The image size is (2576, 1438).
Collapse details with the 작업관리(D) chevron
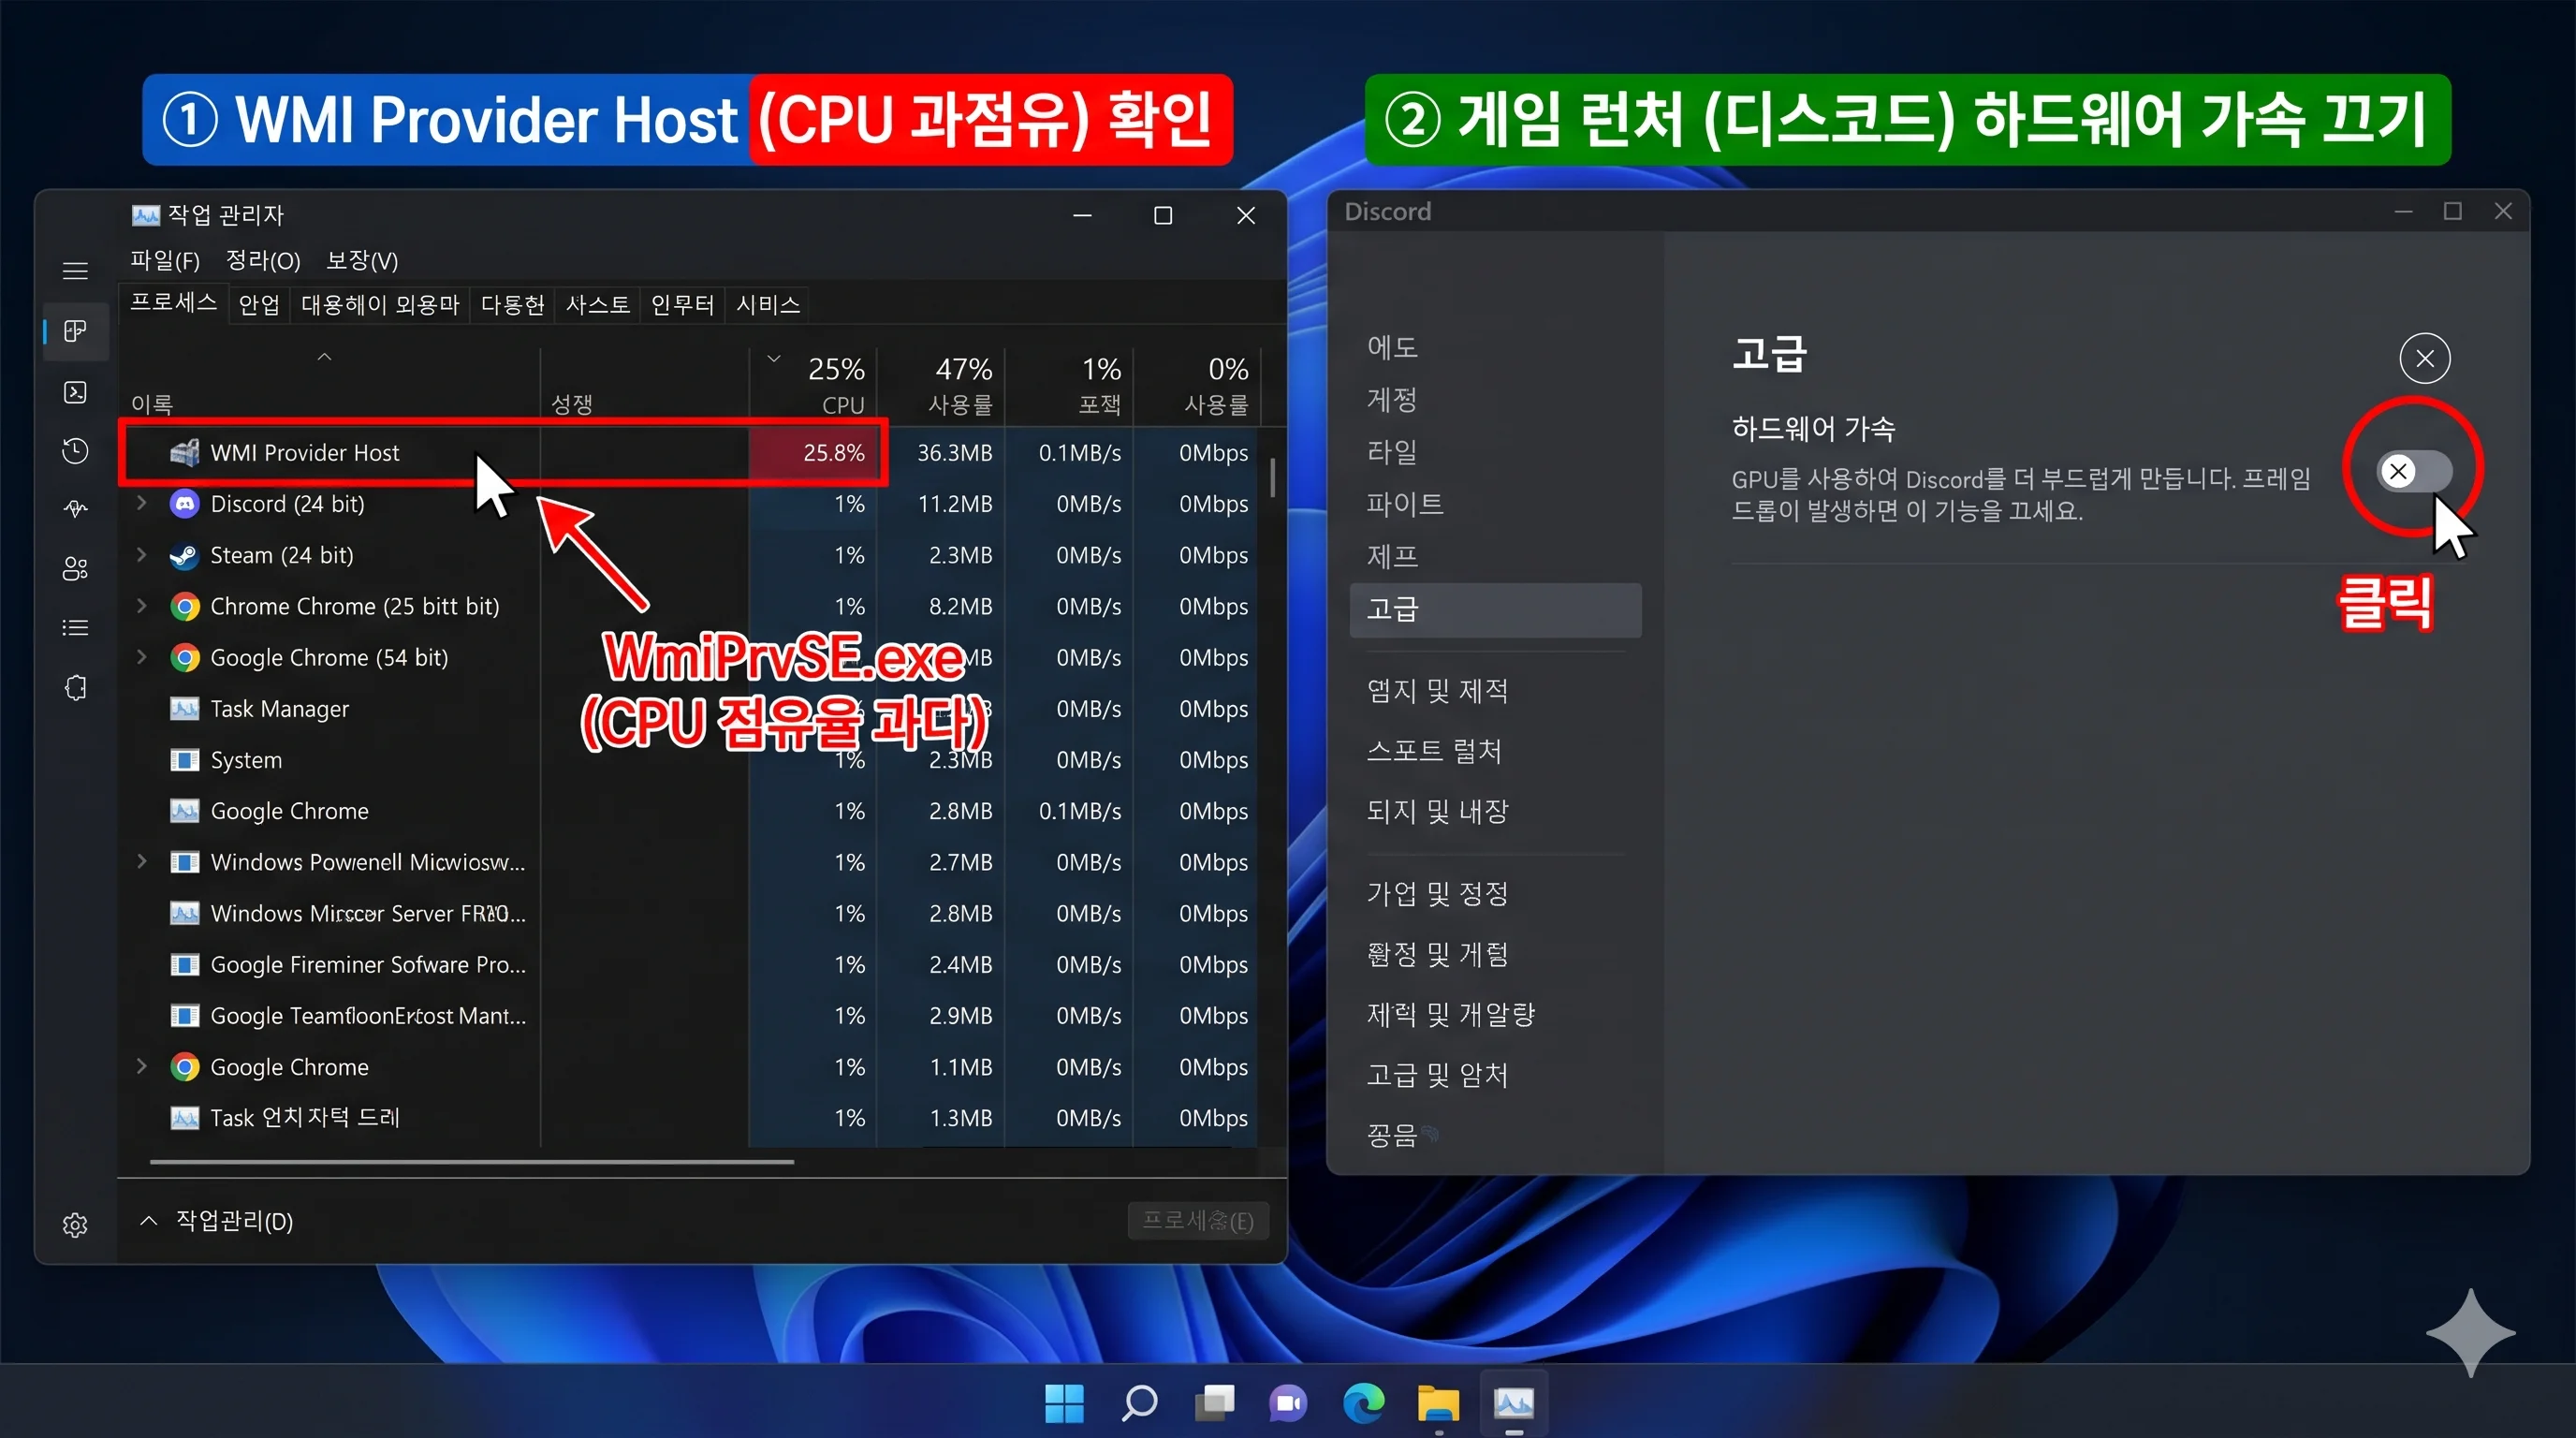point(149,1220)
